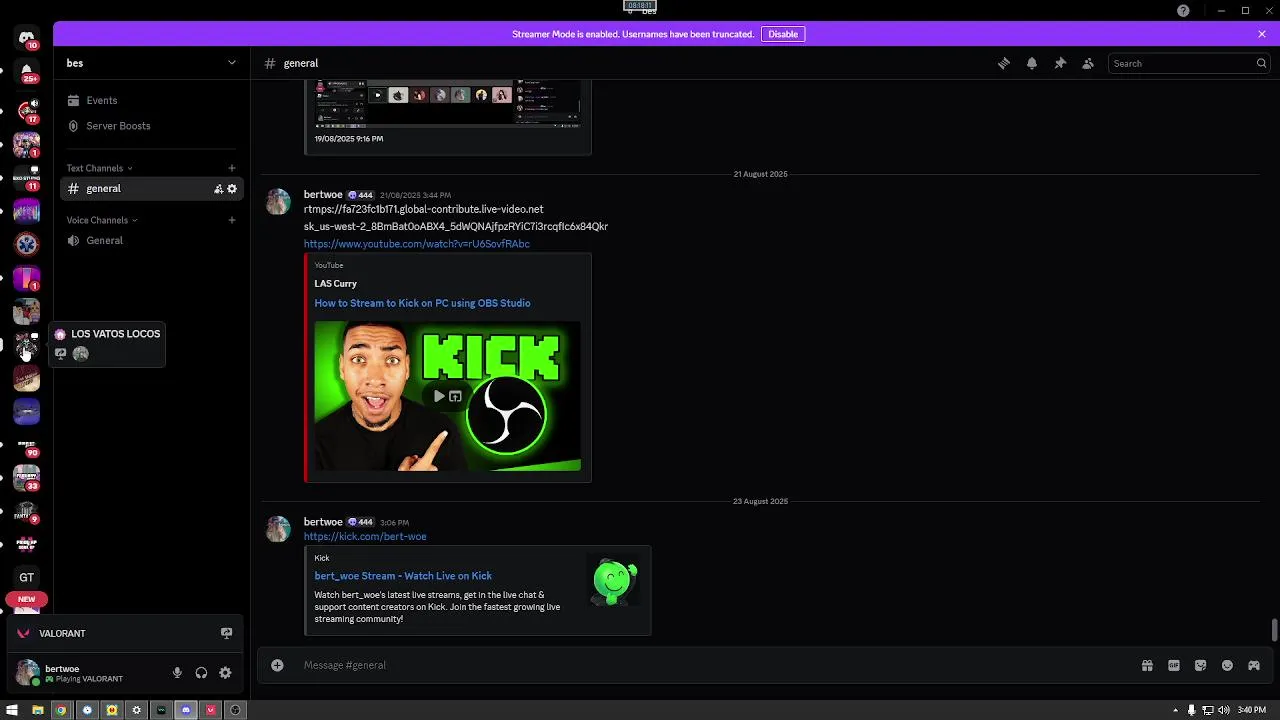
Task: Open video in pop-out icon
Action: coord(456,396)
